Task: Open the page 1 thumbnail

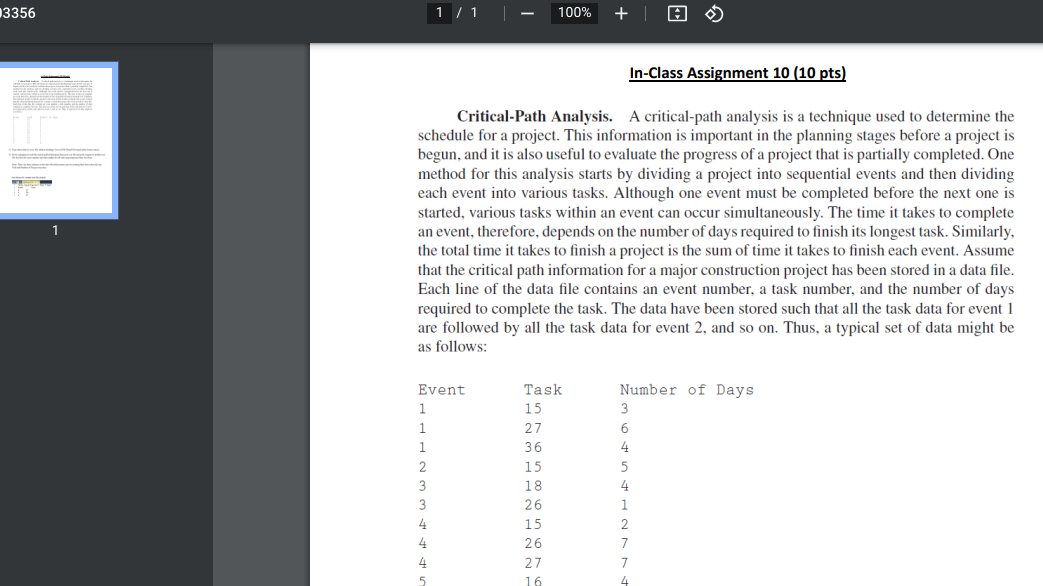Action: click(60, 139)
